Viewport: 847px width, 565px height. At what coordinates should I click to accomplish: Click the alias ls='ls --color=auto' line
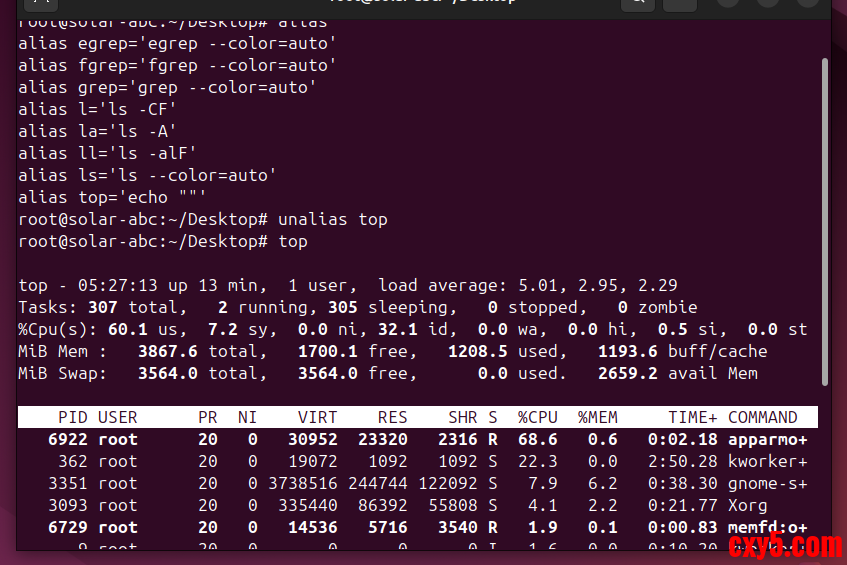click(x=147, y=176)
